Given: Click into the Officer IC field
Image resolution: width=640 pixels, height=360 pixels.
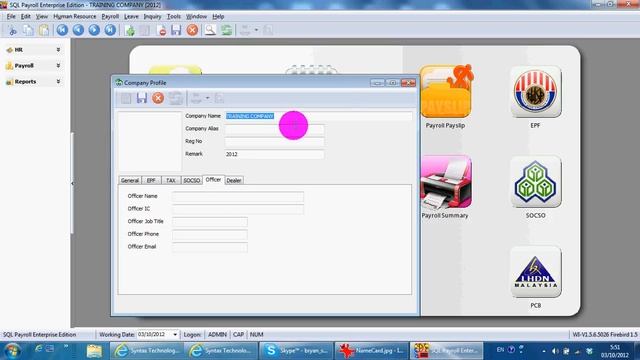Looking at the screenshot, I should [238, 209].
